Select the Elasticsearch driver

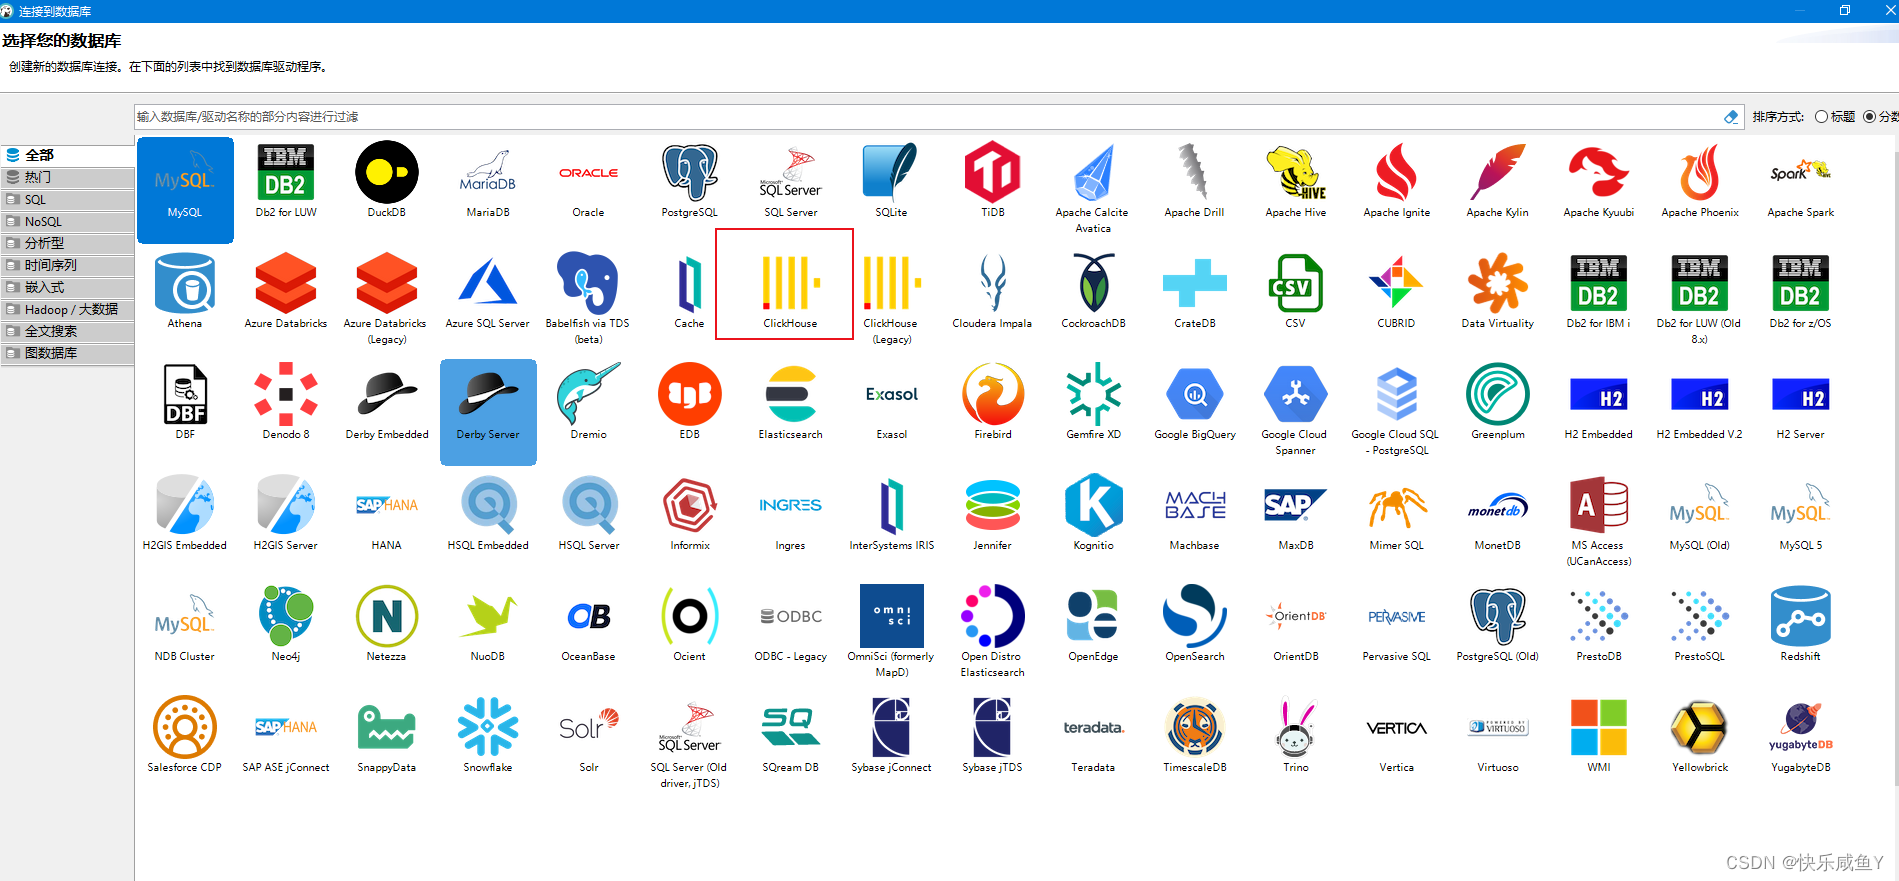coord(790,403)
